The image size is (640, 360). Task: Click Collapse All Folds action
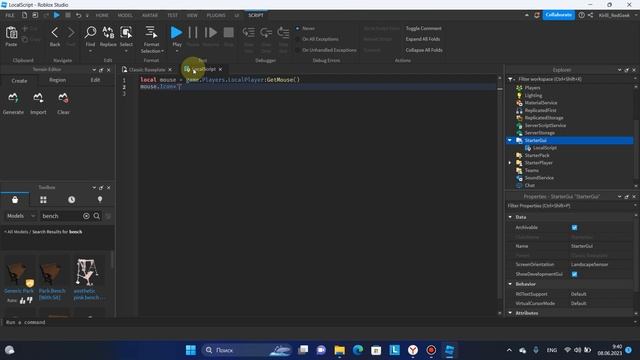click(424, 50)
